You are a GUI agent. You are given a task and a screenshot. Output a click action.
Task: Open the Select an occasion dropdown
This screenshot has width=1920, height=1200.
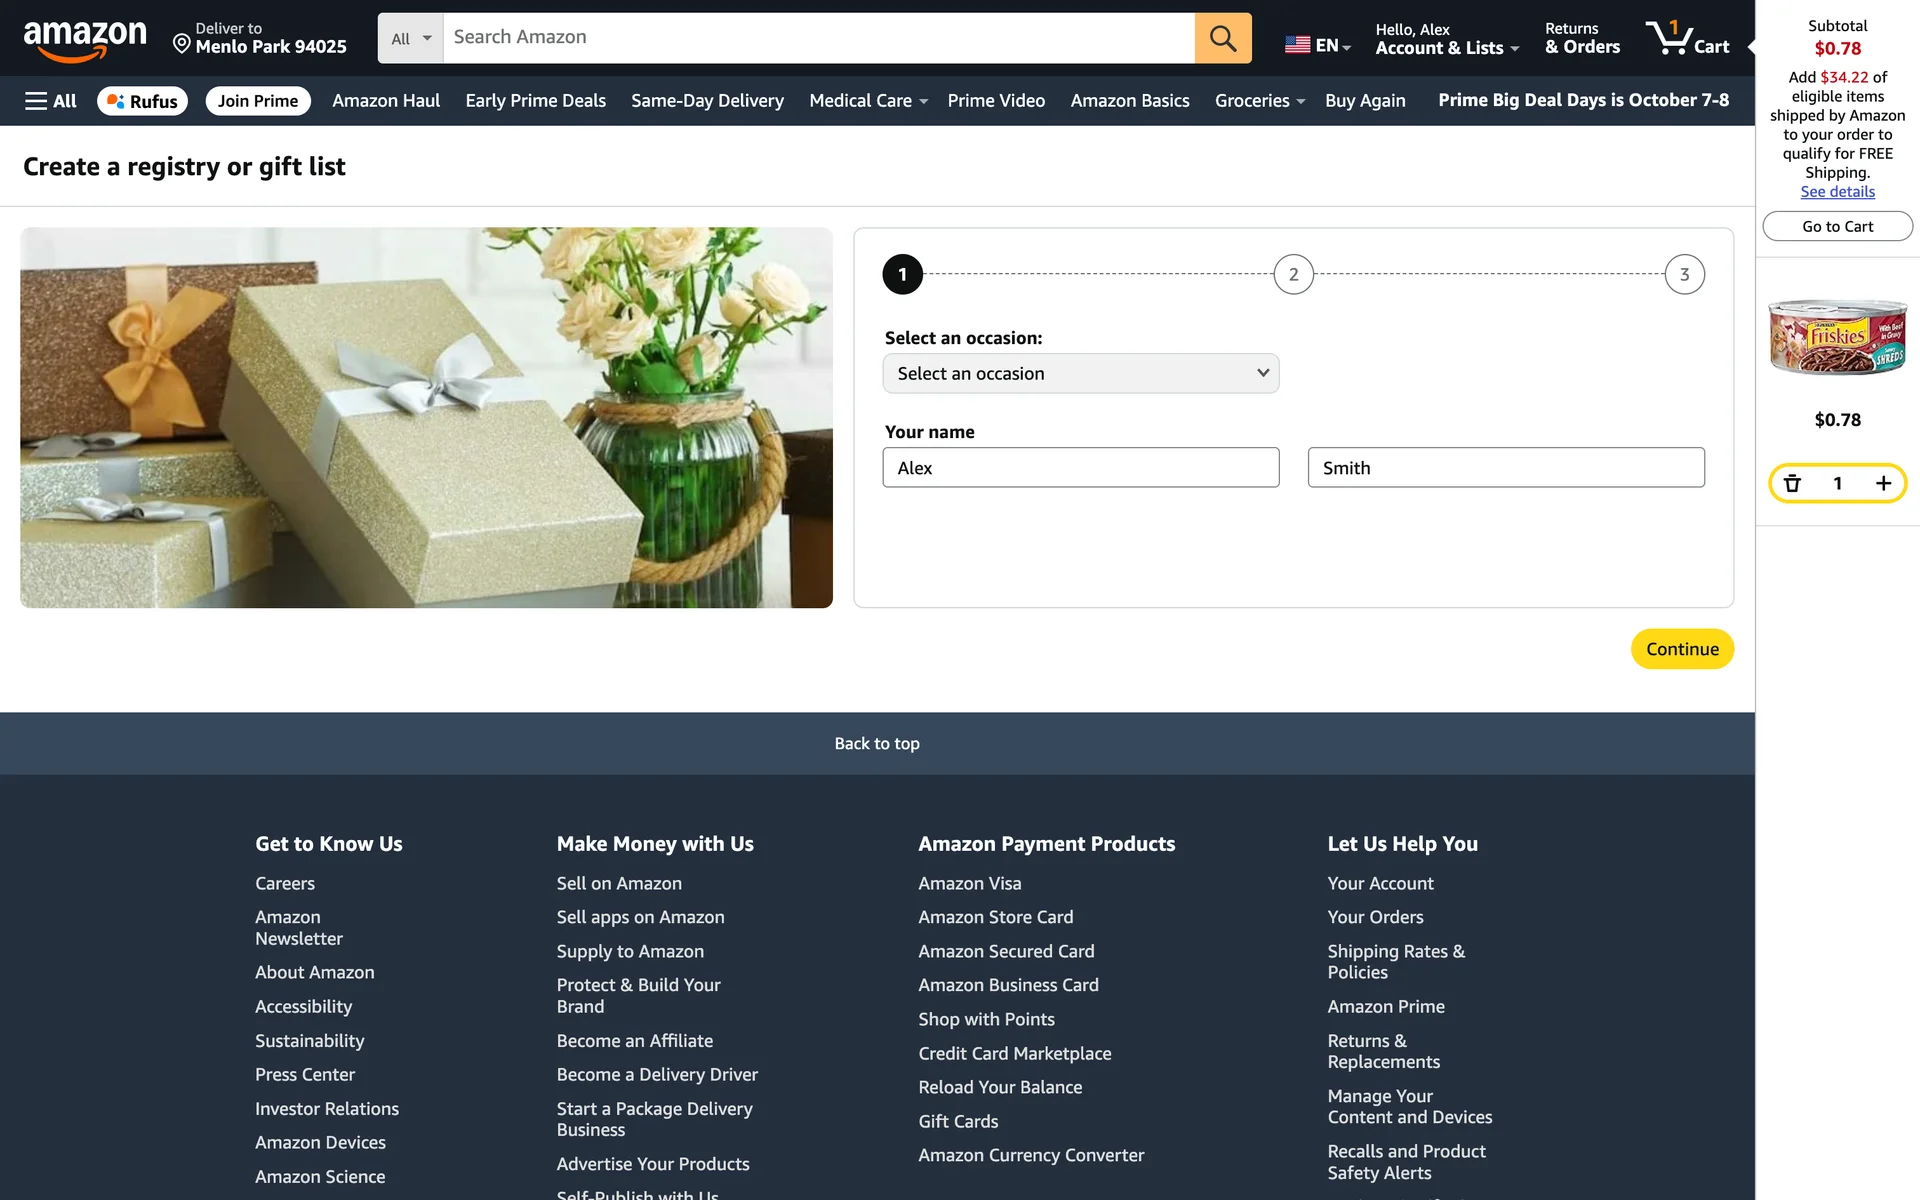1080,373
